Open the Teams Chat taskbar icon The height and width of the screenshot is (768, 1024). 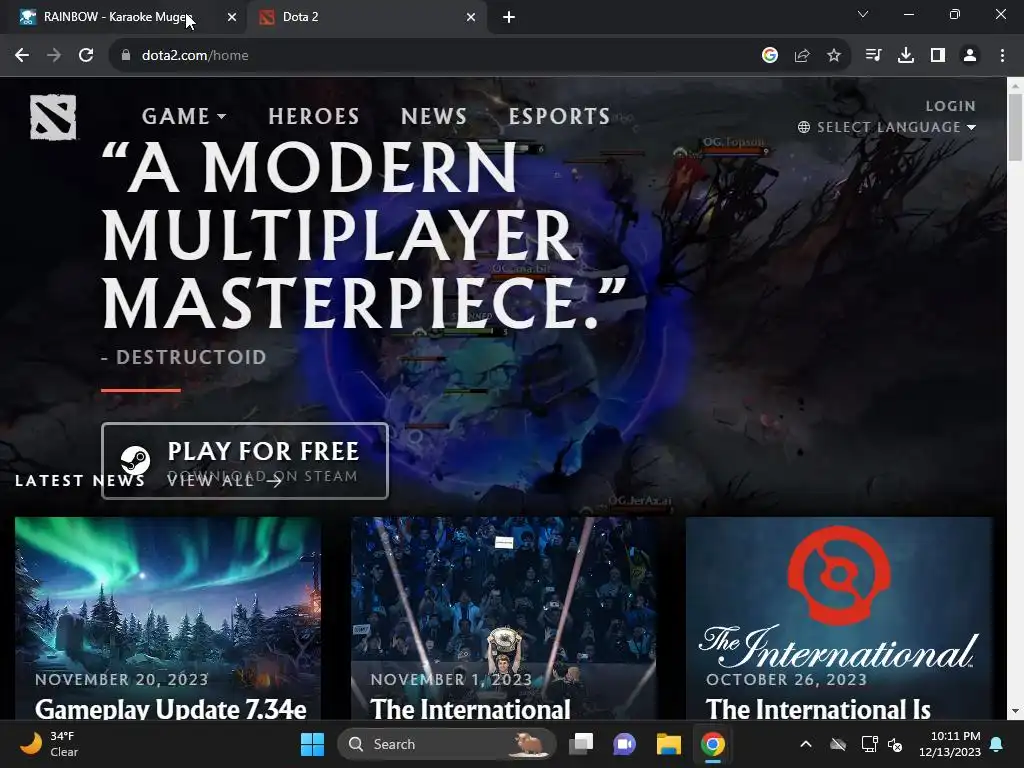(624, 744)
